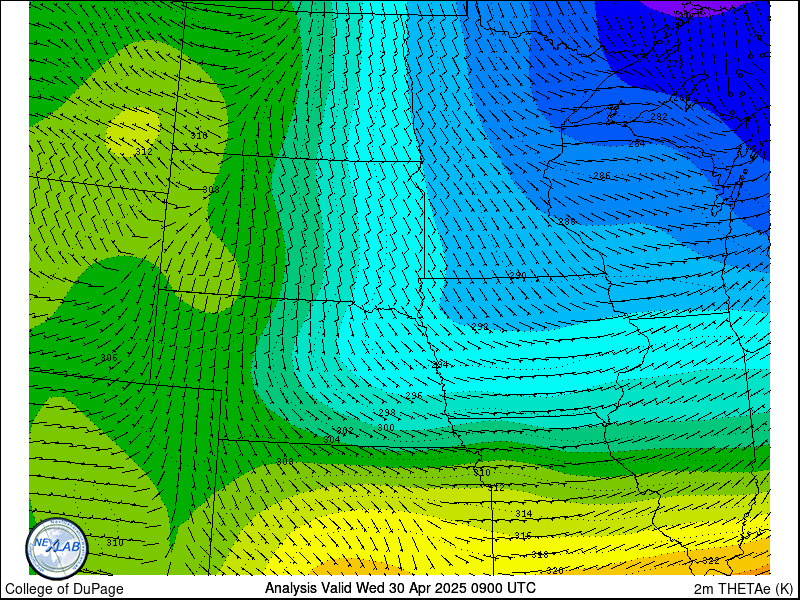Click the 316 contour label
This screenshot has width=800, height=600.
point(523,535)
